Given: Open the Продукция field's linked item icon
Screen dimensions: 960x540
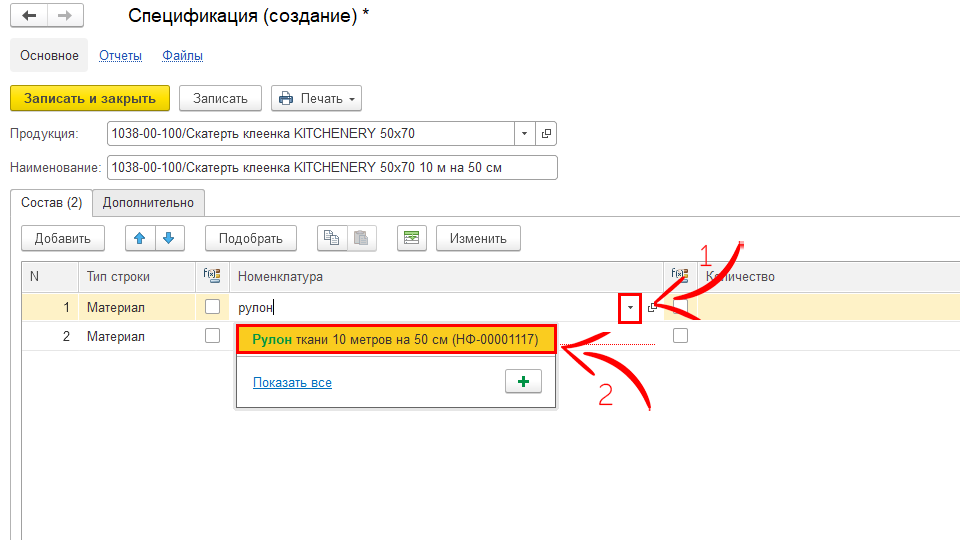Looking at the screenshot, I should 546,133.
